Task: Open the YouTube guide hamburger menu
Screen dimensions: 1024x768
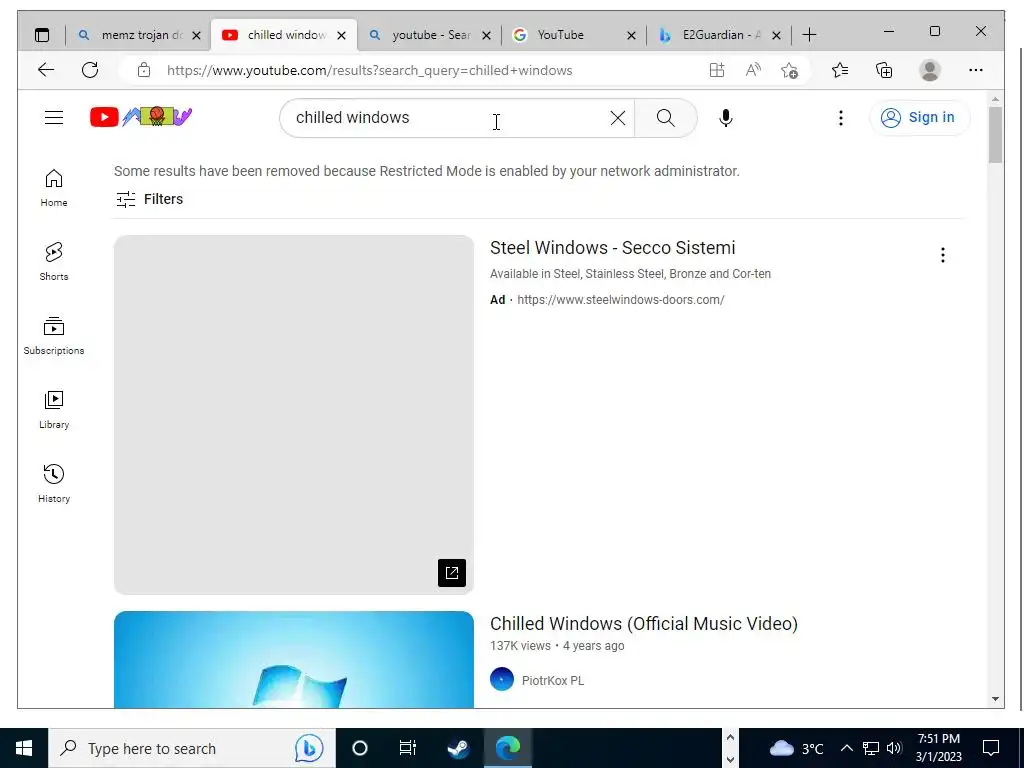Action: click(54, 118)
